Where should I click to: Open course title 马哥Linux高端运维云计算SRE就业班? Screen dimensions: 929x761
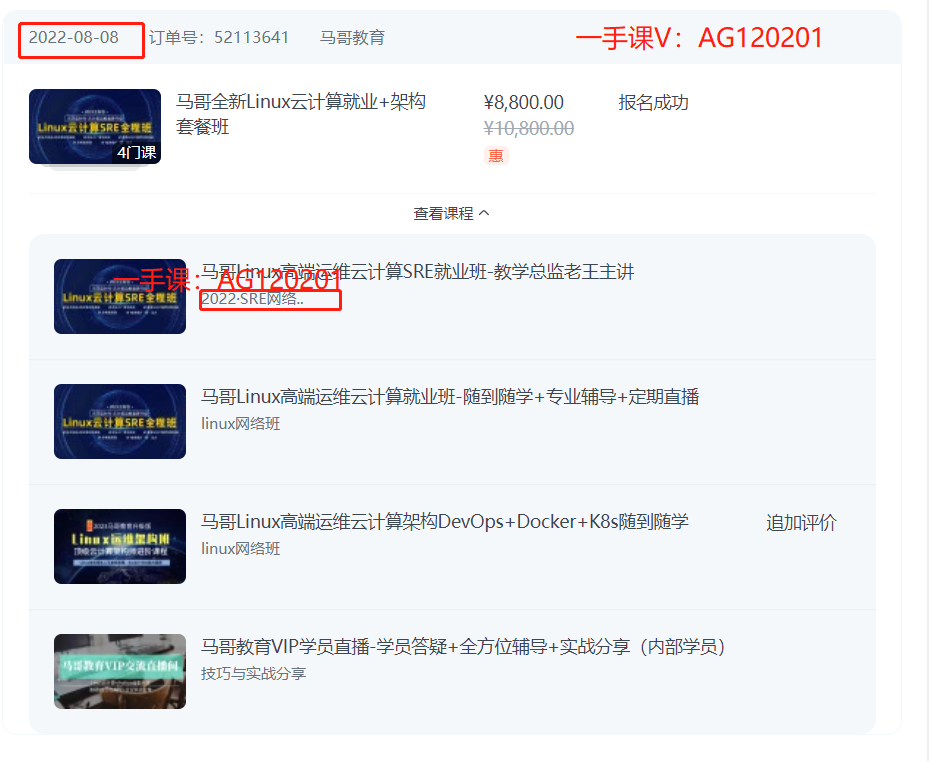click(x=418, y=271)
